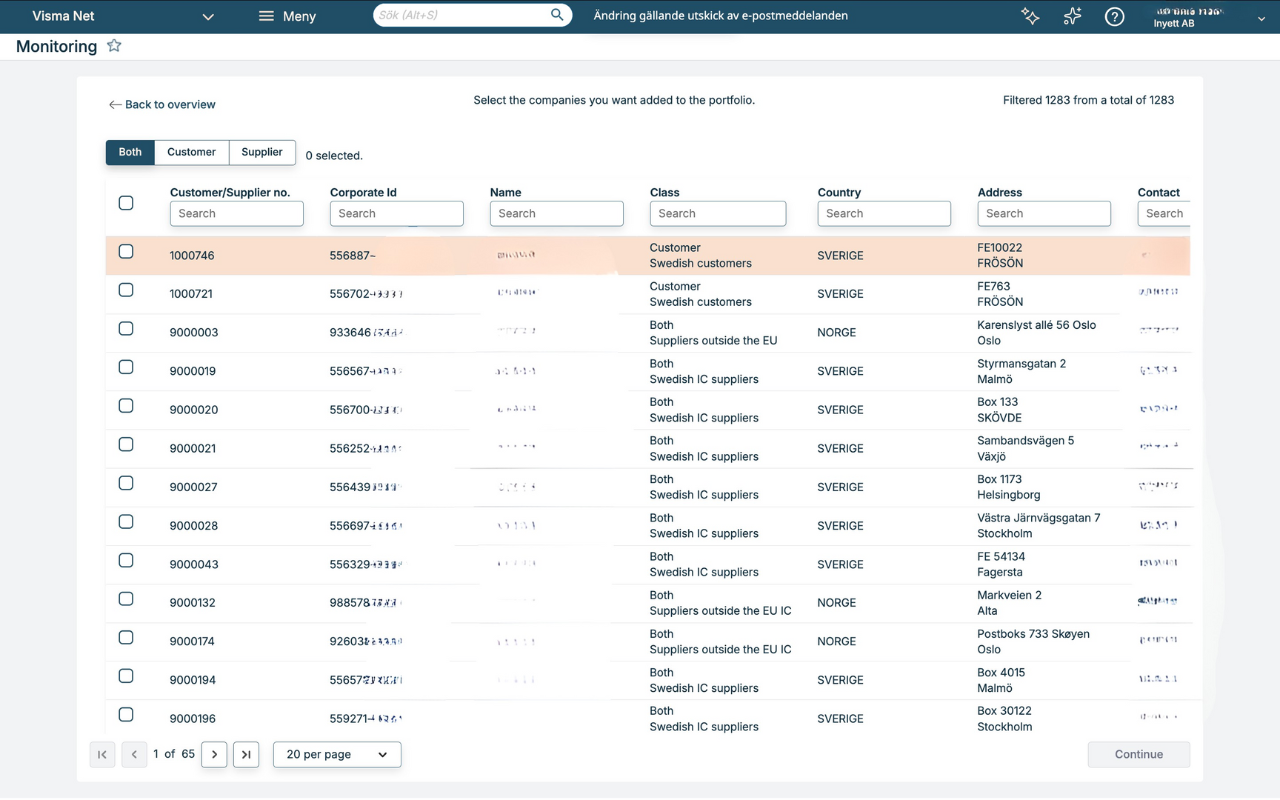Image resolution: width=1280 pixels, height=800 pixels.
Task: Switch to the Customer filter tab
Action: click(191, 152)
